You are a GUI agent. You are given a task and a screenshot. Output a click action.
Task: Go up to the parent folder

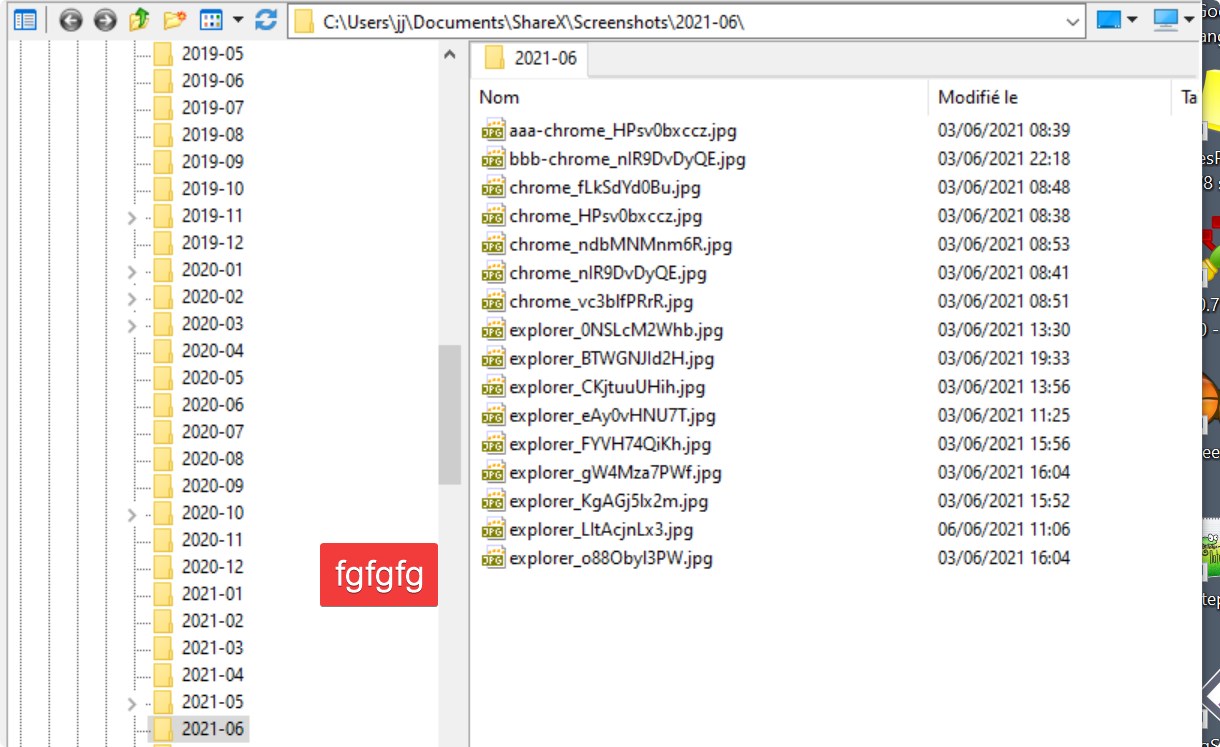pos(139,20)
